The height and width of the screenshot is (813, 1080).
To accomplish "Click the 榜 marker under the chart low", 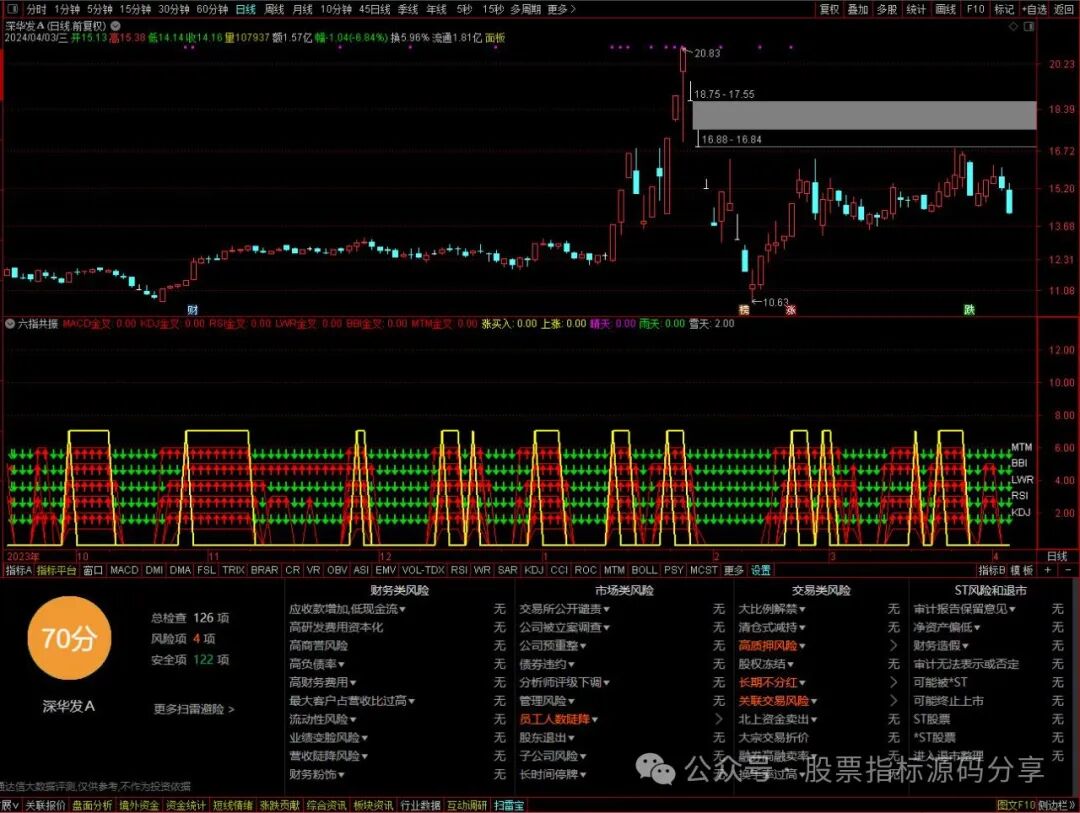I will tap(744, 310).
